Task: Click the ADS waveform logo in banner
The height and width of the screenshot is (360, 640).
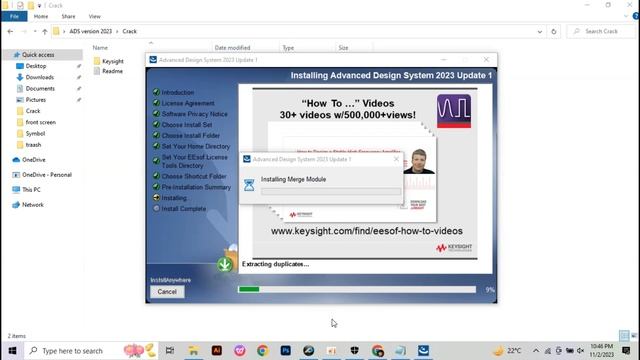Action: (454, 111)
